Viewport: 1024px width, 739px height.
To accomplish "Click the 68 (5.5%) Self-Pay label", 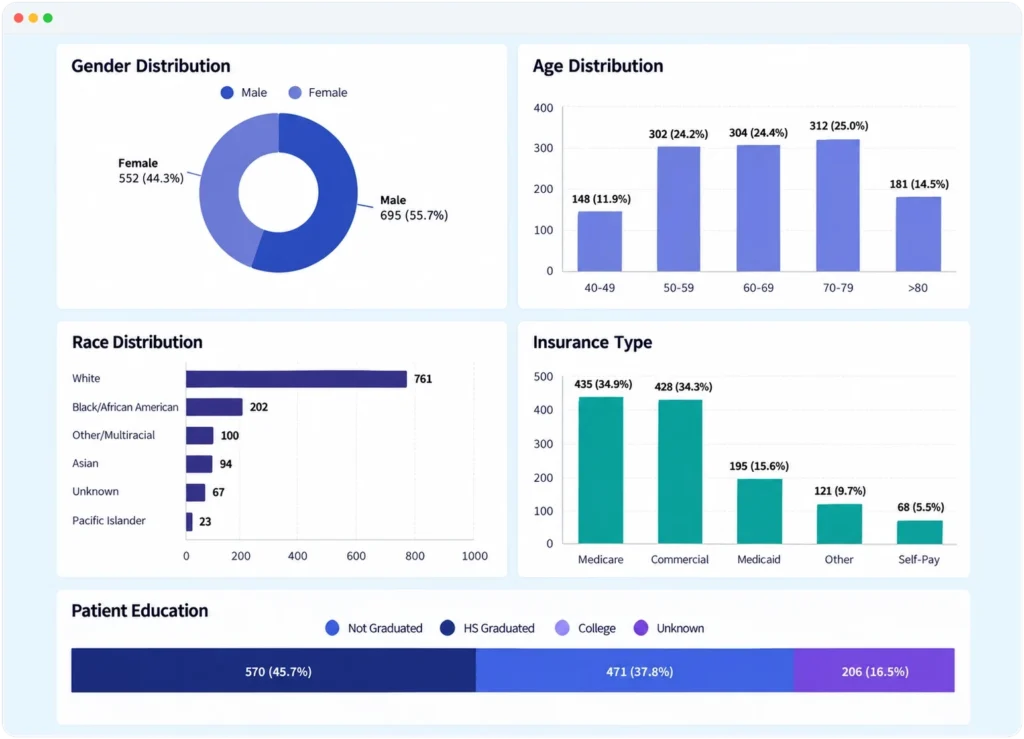I will (x=920, y=507).
